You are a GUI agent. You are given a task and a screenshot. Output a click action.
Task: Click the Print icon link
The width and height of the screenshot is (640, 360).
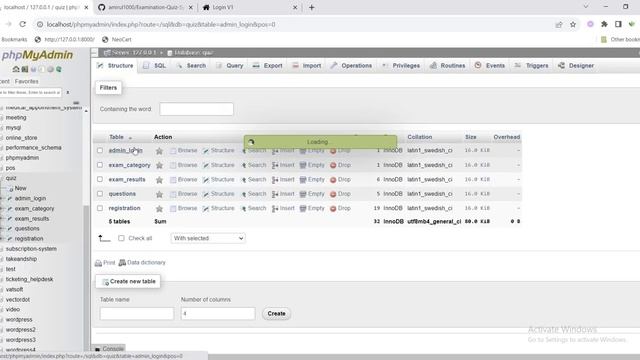105,262
